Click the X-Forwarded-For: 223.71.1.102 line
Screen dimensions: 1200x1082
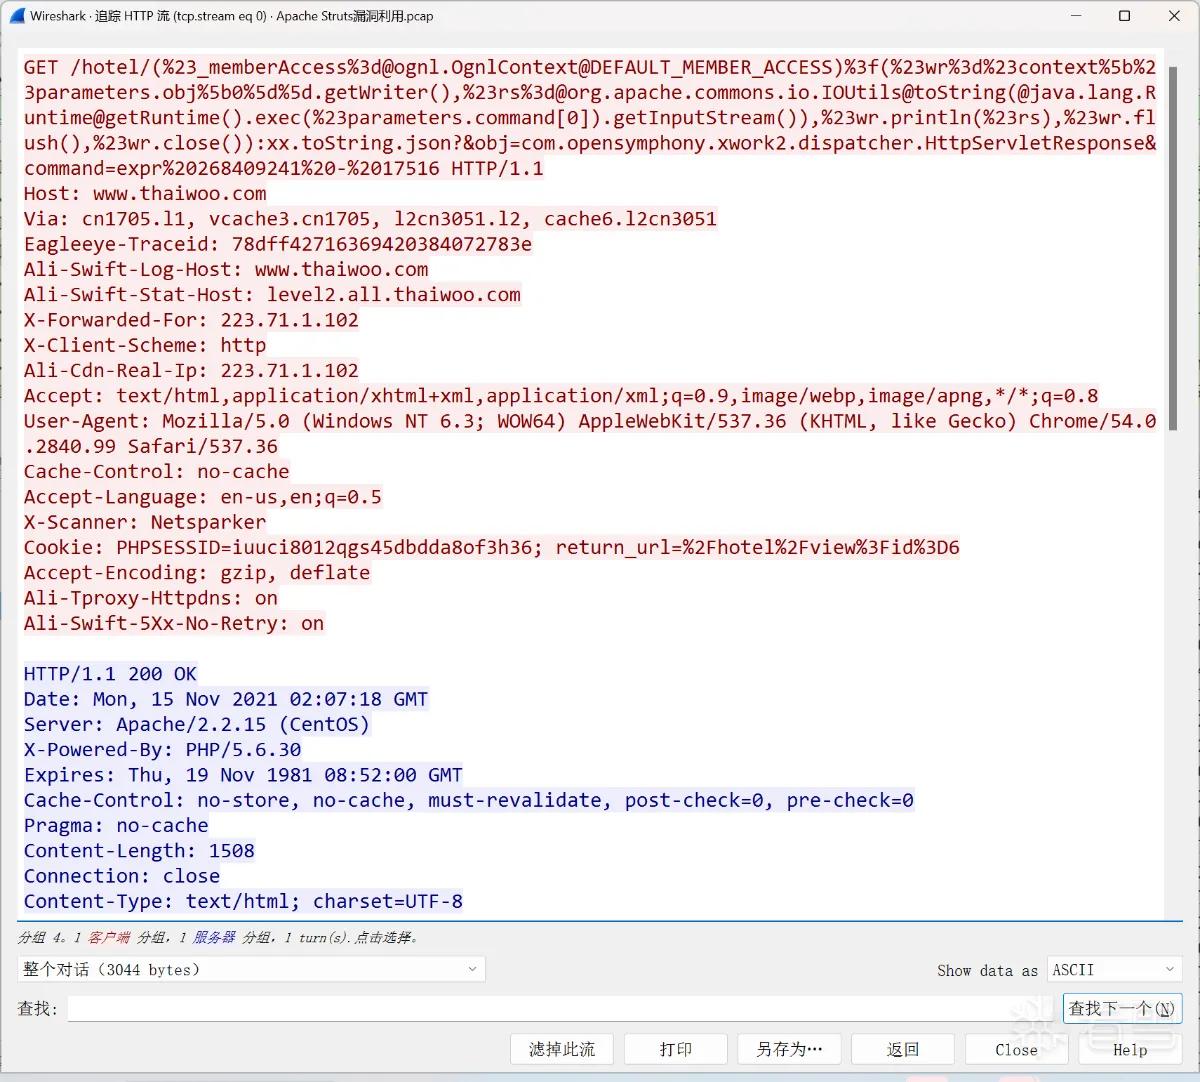[191, 320]
